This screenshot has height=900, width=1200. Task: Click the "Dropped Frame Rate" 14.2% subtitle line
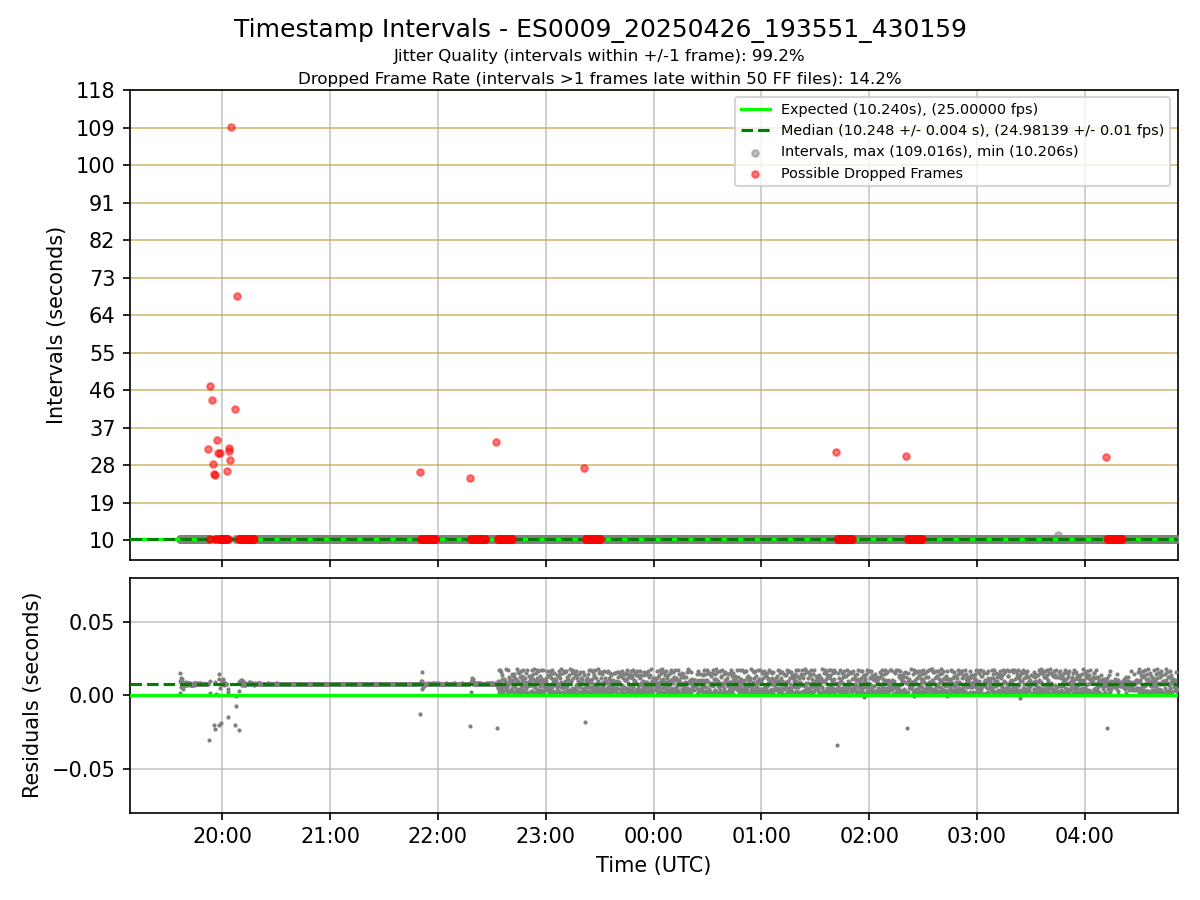(600, 78)
